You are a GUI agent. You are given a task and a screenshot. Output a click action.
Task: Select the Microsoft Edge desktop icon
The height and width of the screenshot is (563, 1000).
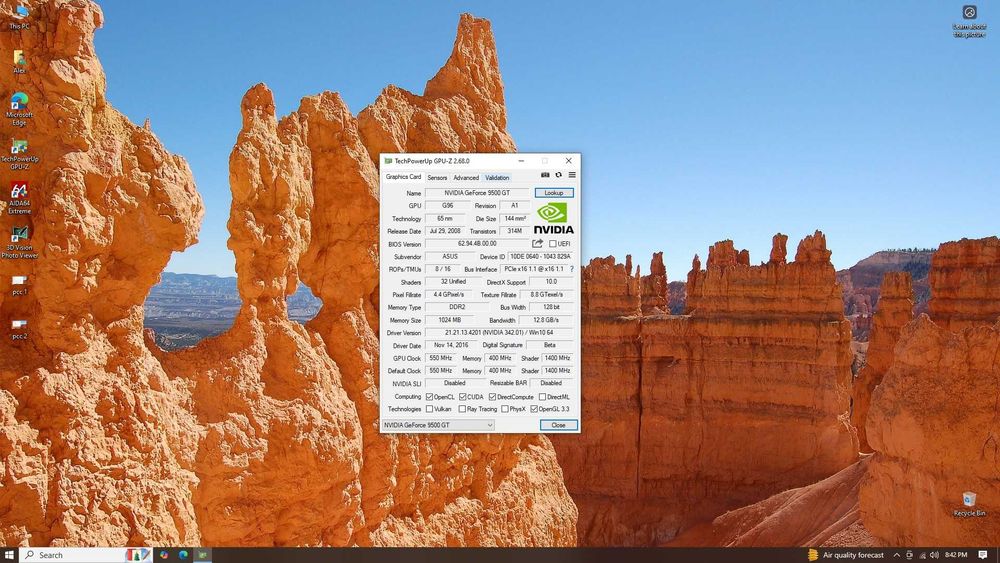[x=19, y=108]
